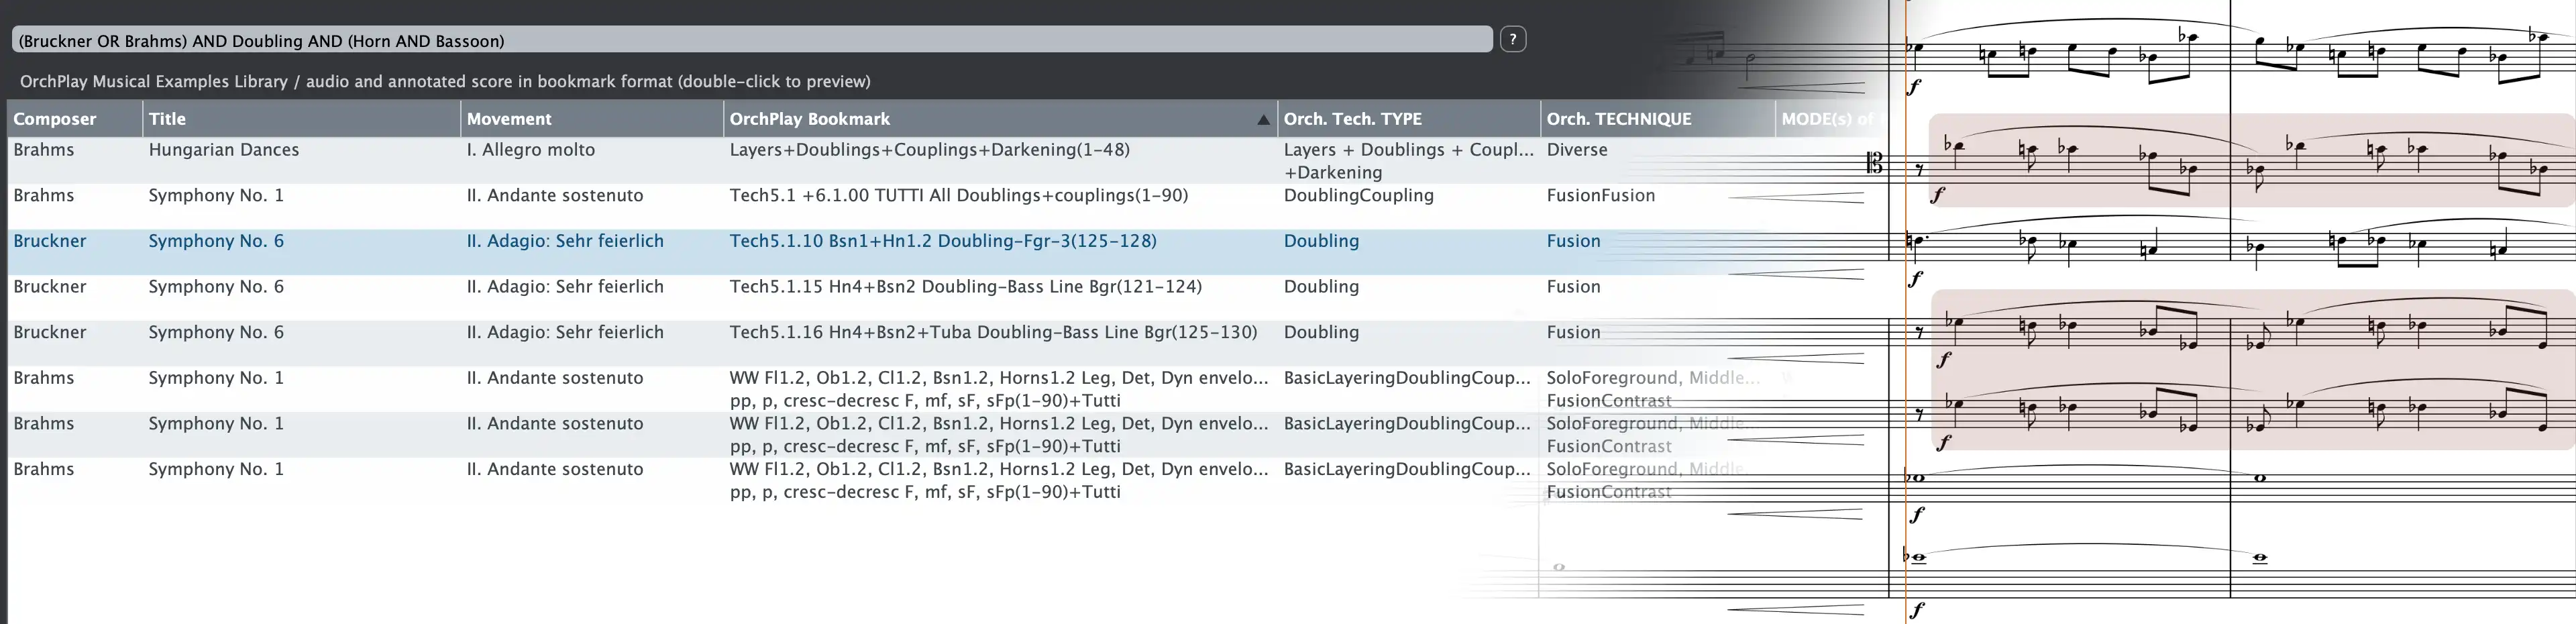Select bookmark Tech5.1 +6.1.00 TUTTI All Doublings+couplings(1-90)
Image resolution: width=2576 pixels, height=624 pixels.
point(958,196)
